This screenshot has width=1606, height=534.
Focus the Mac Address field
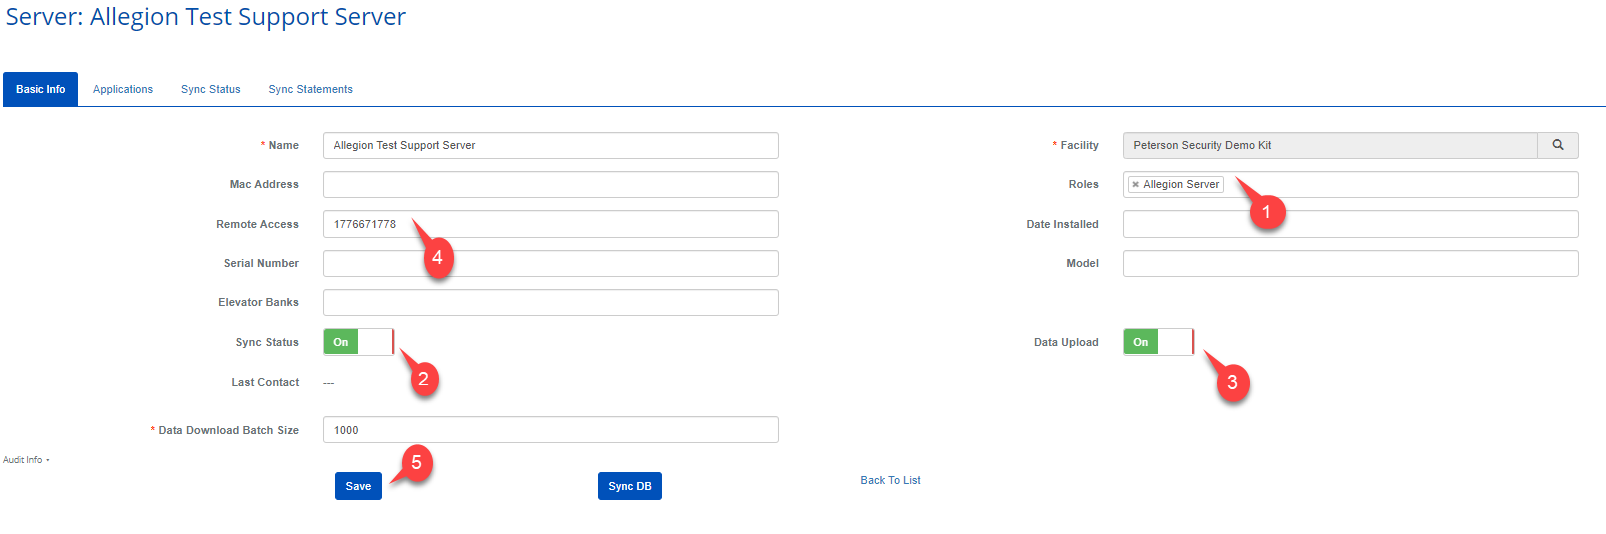(550, 184)
